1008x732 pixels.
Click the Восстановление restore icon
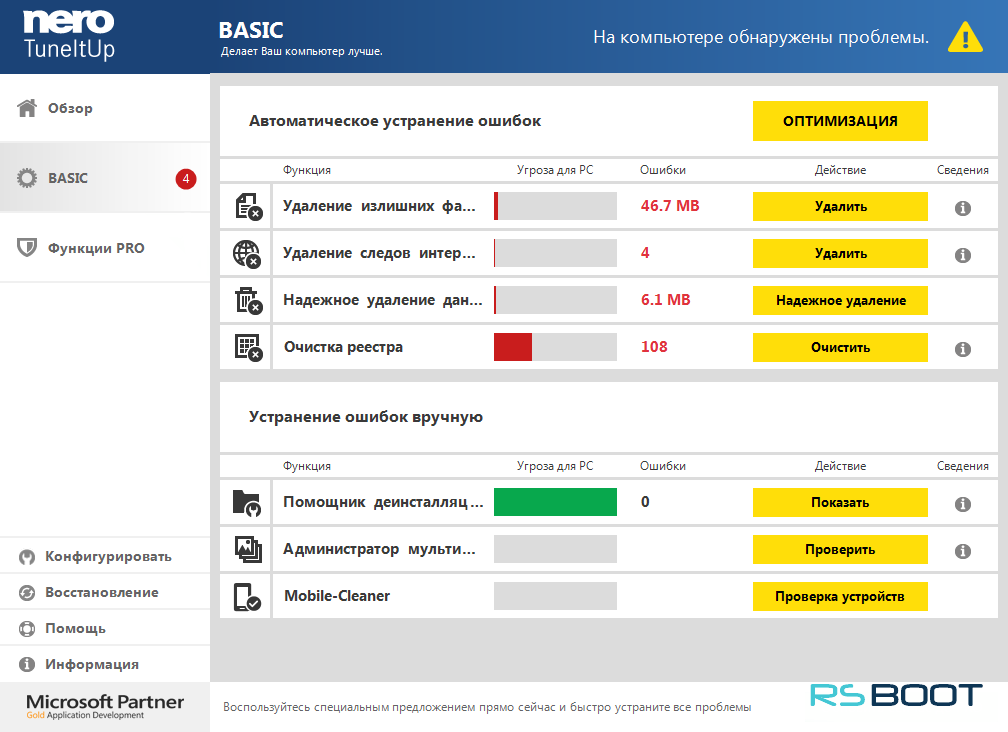click(x=27, y=593)
